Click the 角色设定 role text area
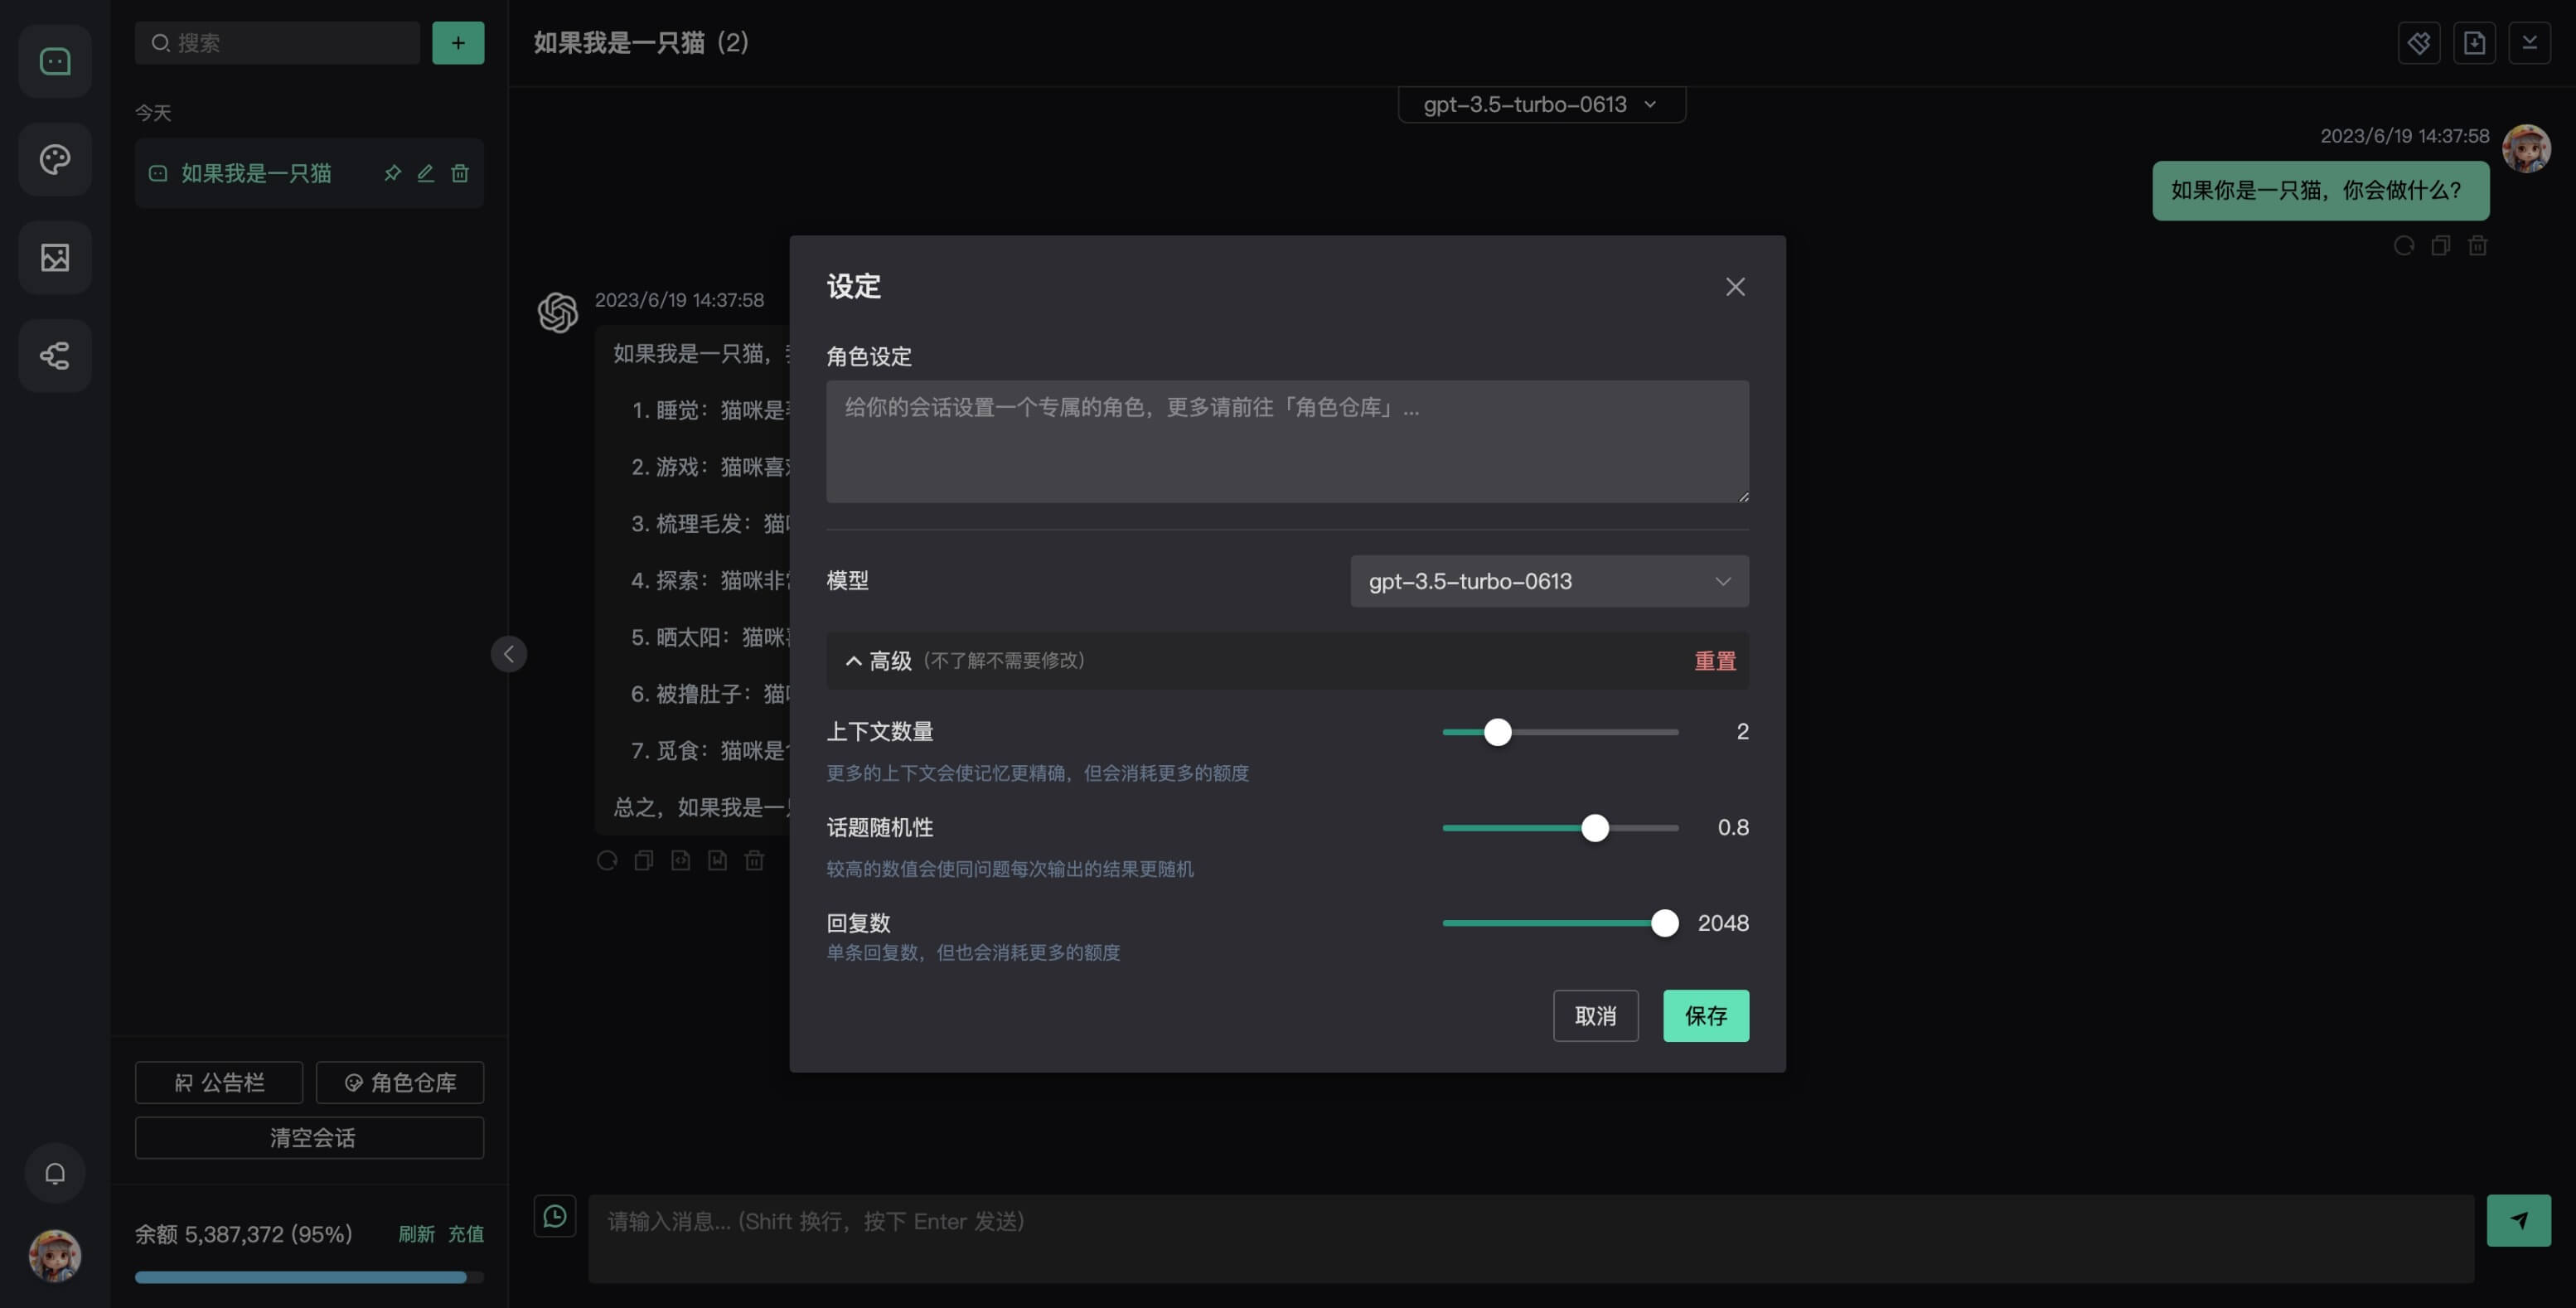The height and width of the screenshot is (1308, 2576). tap(1286, 441)
